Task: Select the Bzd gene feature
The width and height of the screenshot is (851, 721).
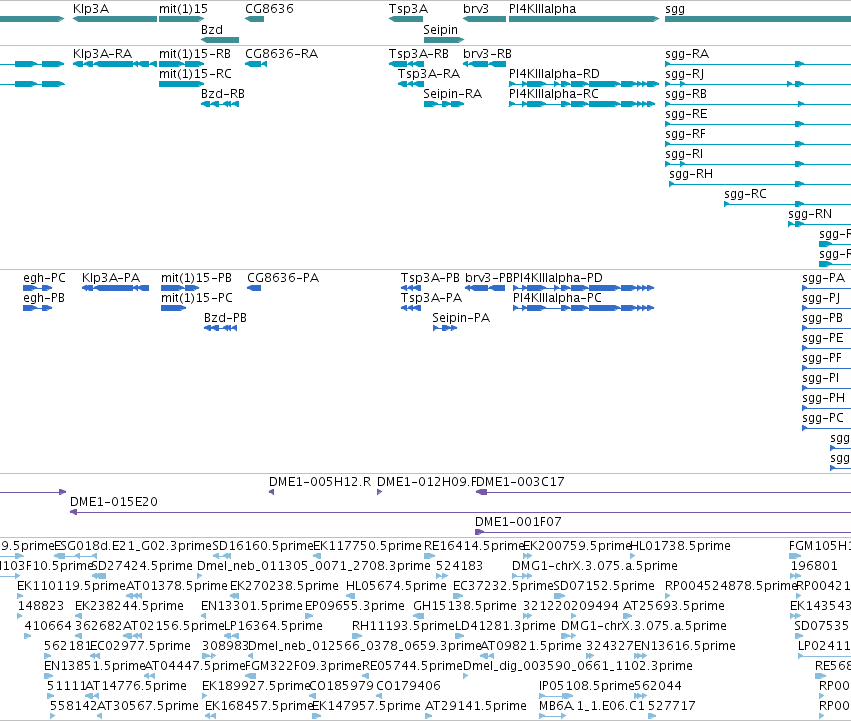Action: pyautogui.click(x=220, y=40)
